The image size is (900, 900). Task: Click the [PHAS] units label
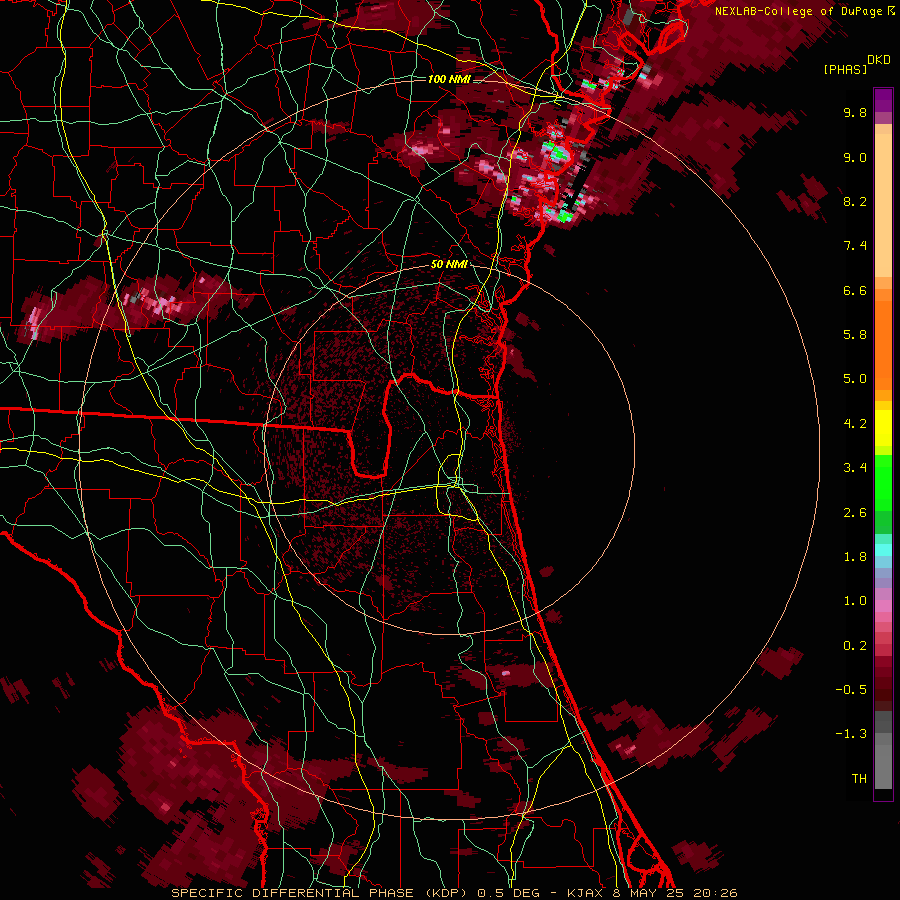pos(845,69)
